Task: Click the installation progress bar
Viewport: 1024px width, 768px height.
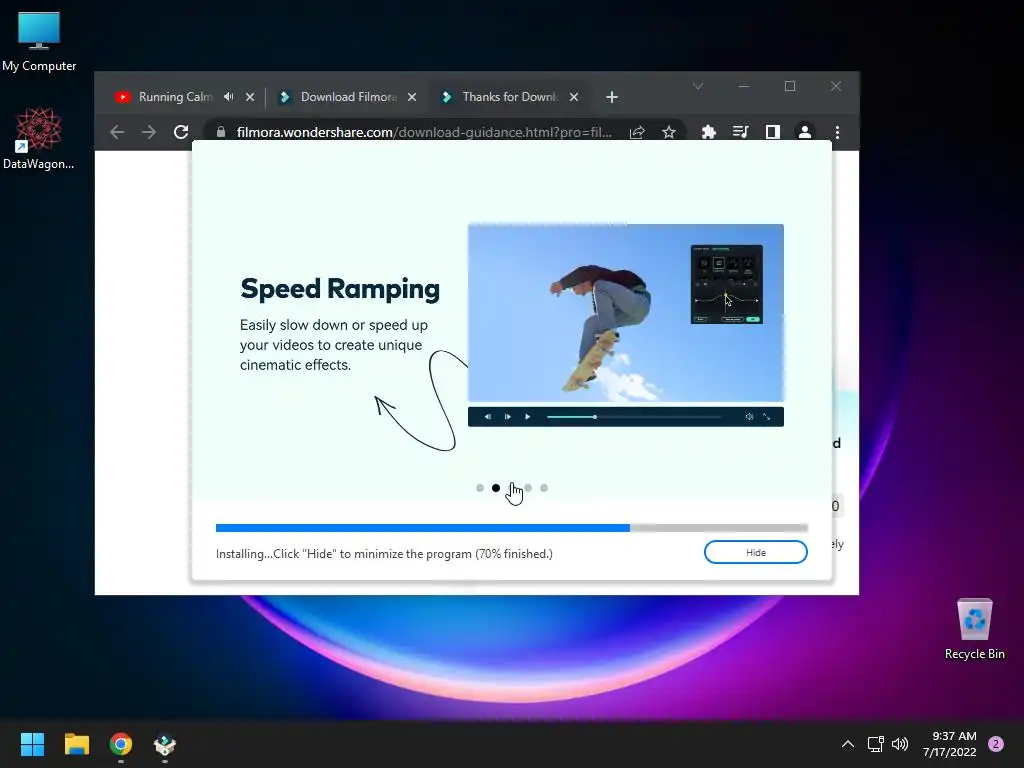Action: [511, 528]
